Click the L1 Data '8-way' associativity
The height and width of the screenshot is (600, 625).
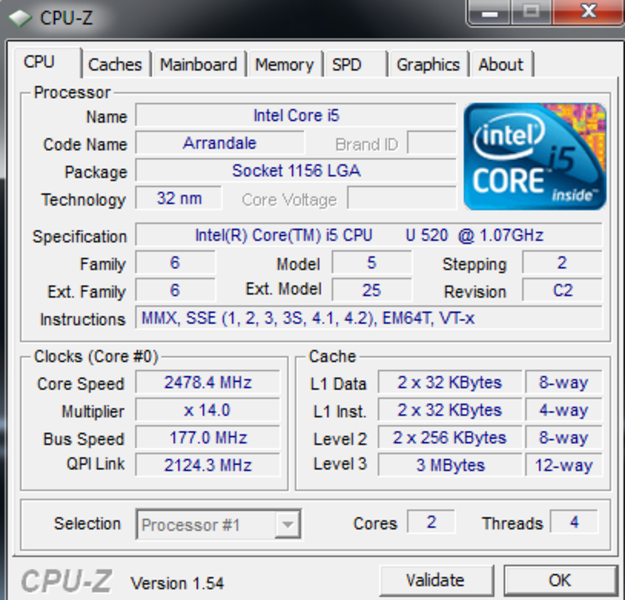[564, 382]
